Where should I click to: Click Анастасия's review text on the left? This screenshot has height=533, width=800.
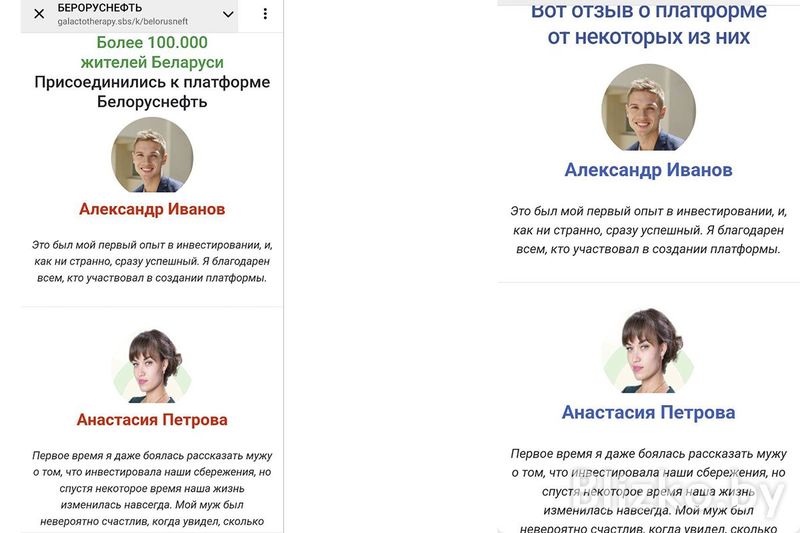click(152, 488)
